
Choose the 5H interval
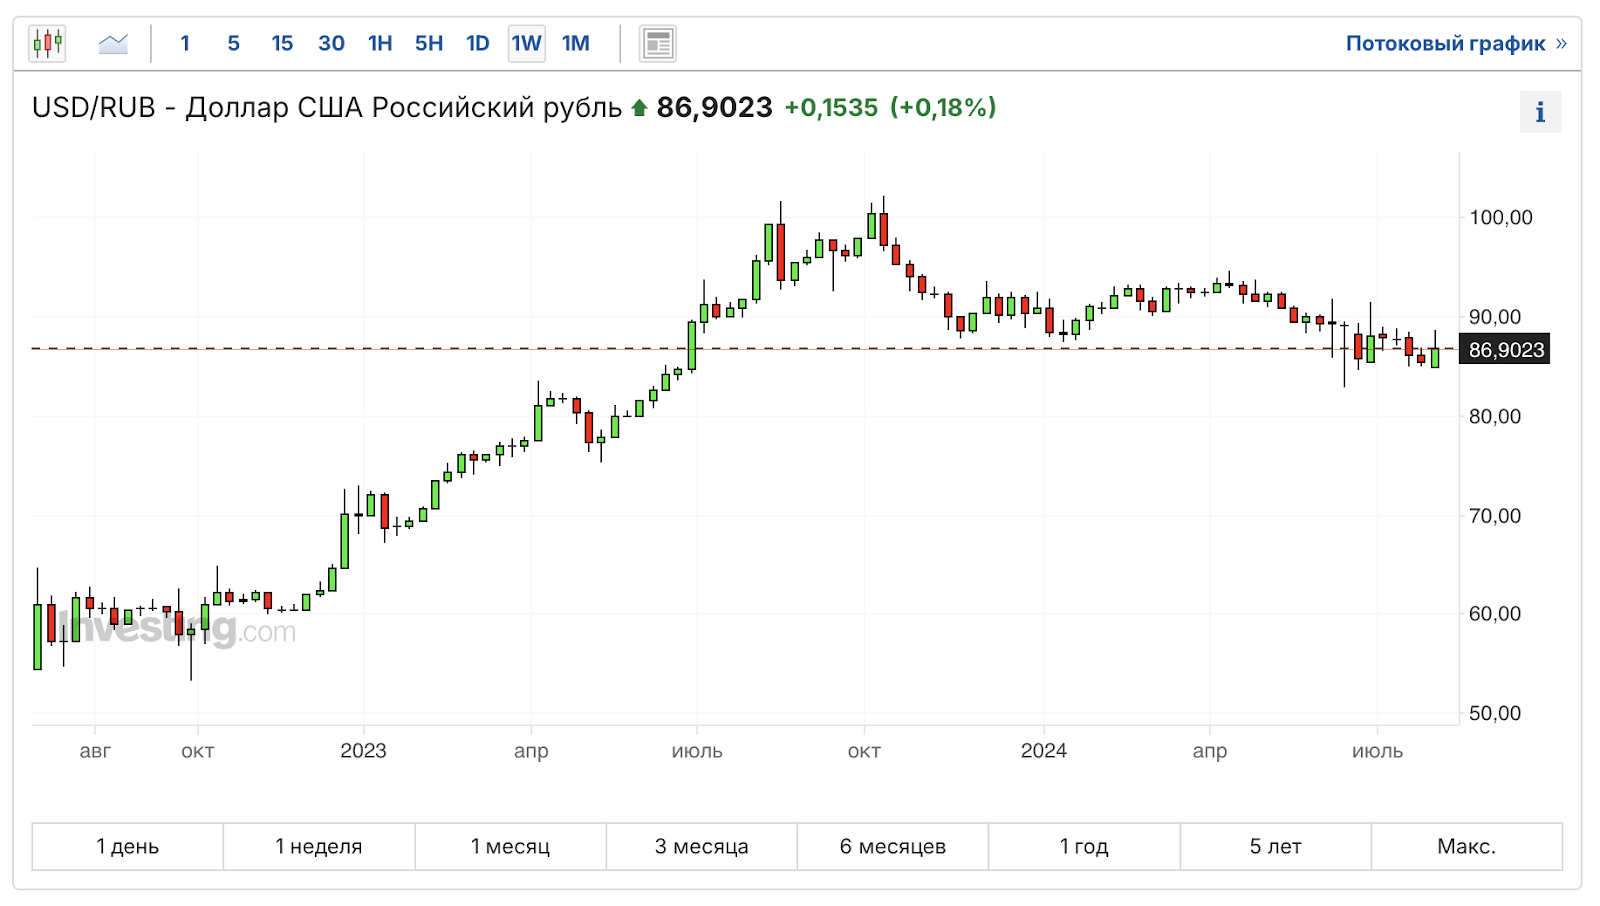pos(429,43)
